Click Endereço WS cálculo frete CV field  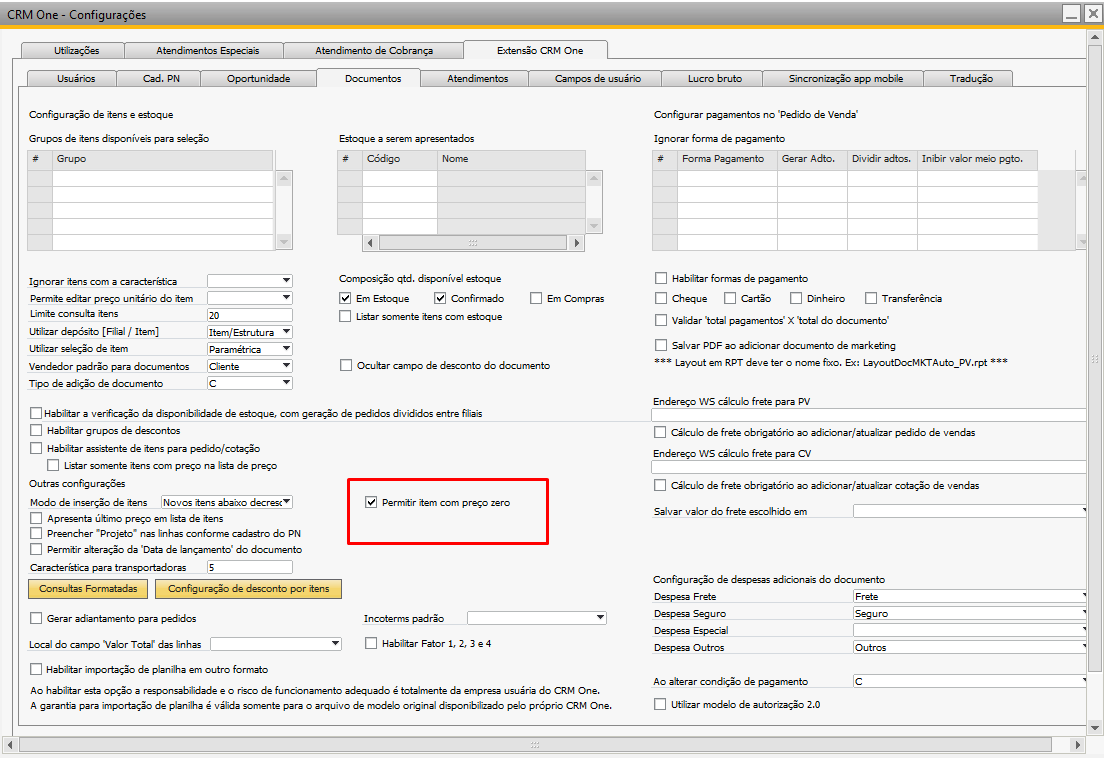click(x=869, y=467)
